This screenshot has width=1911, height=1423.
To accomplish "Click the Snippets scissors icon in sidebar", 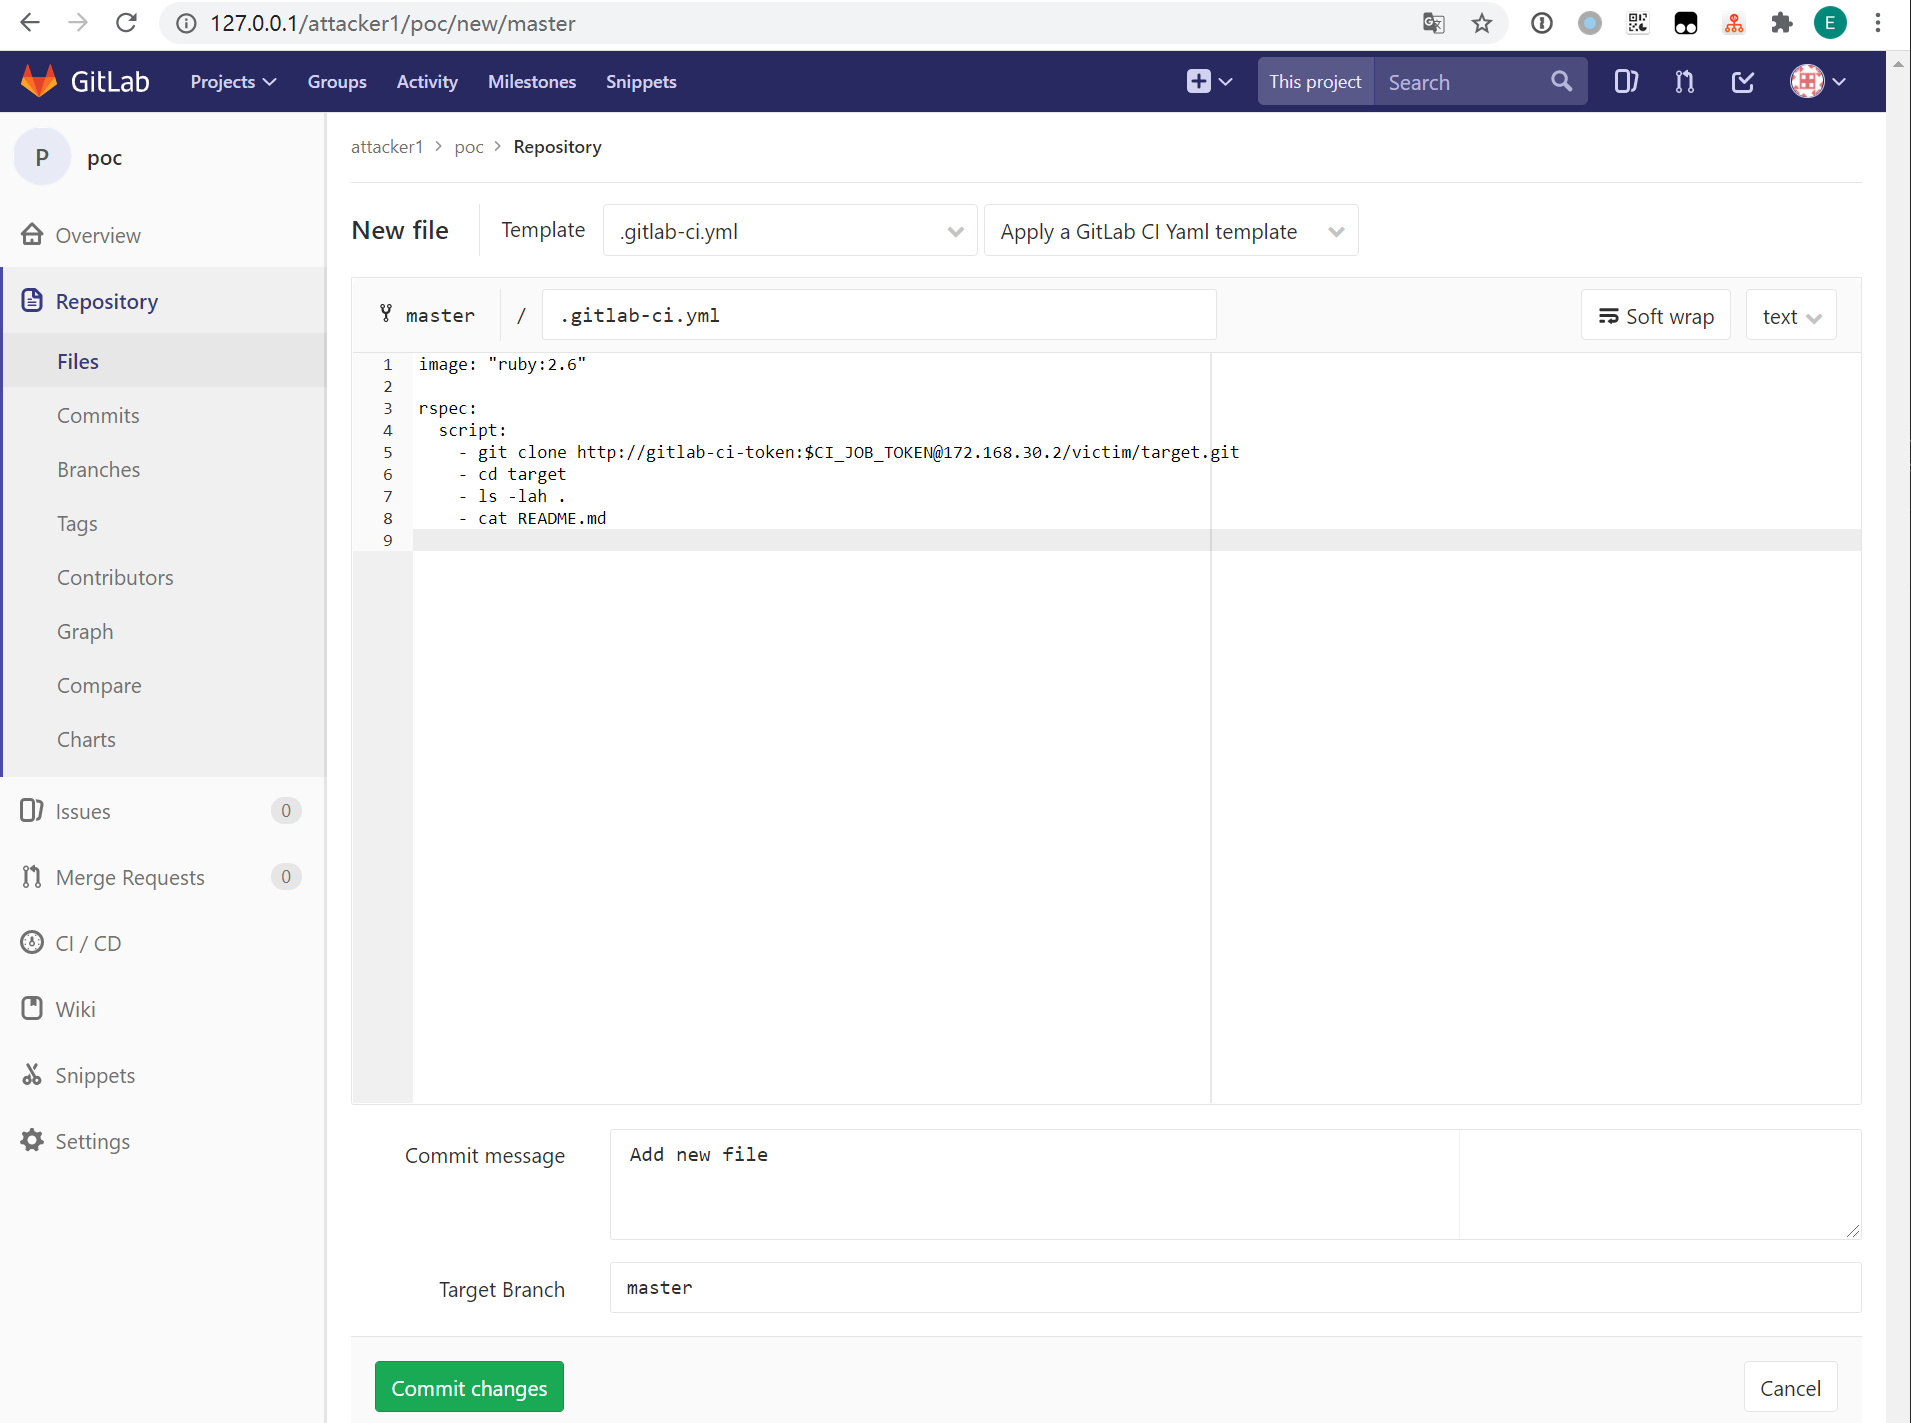I will 32,1075.
